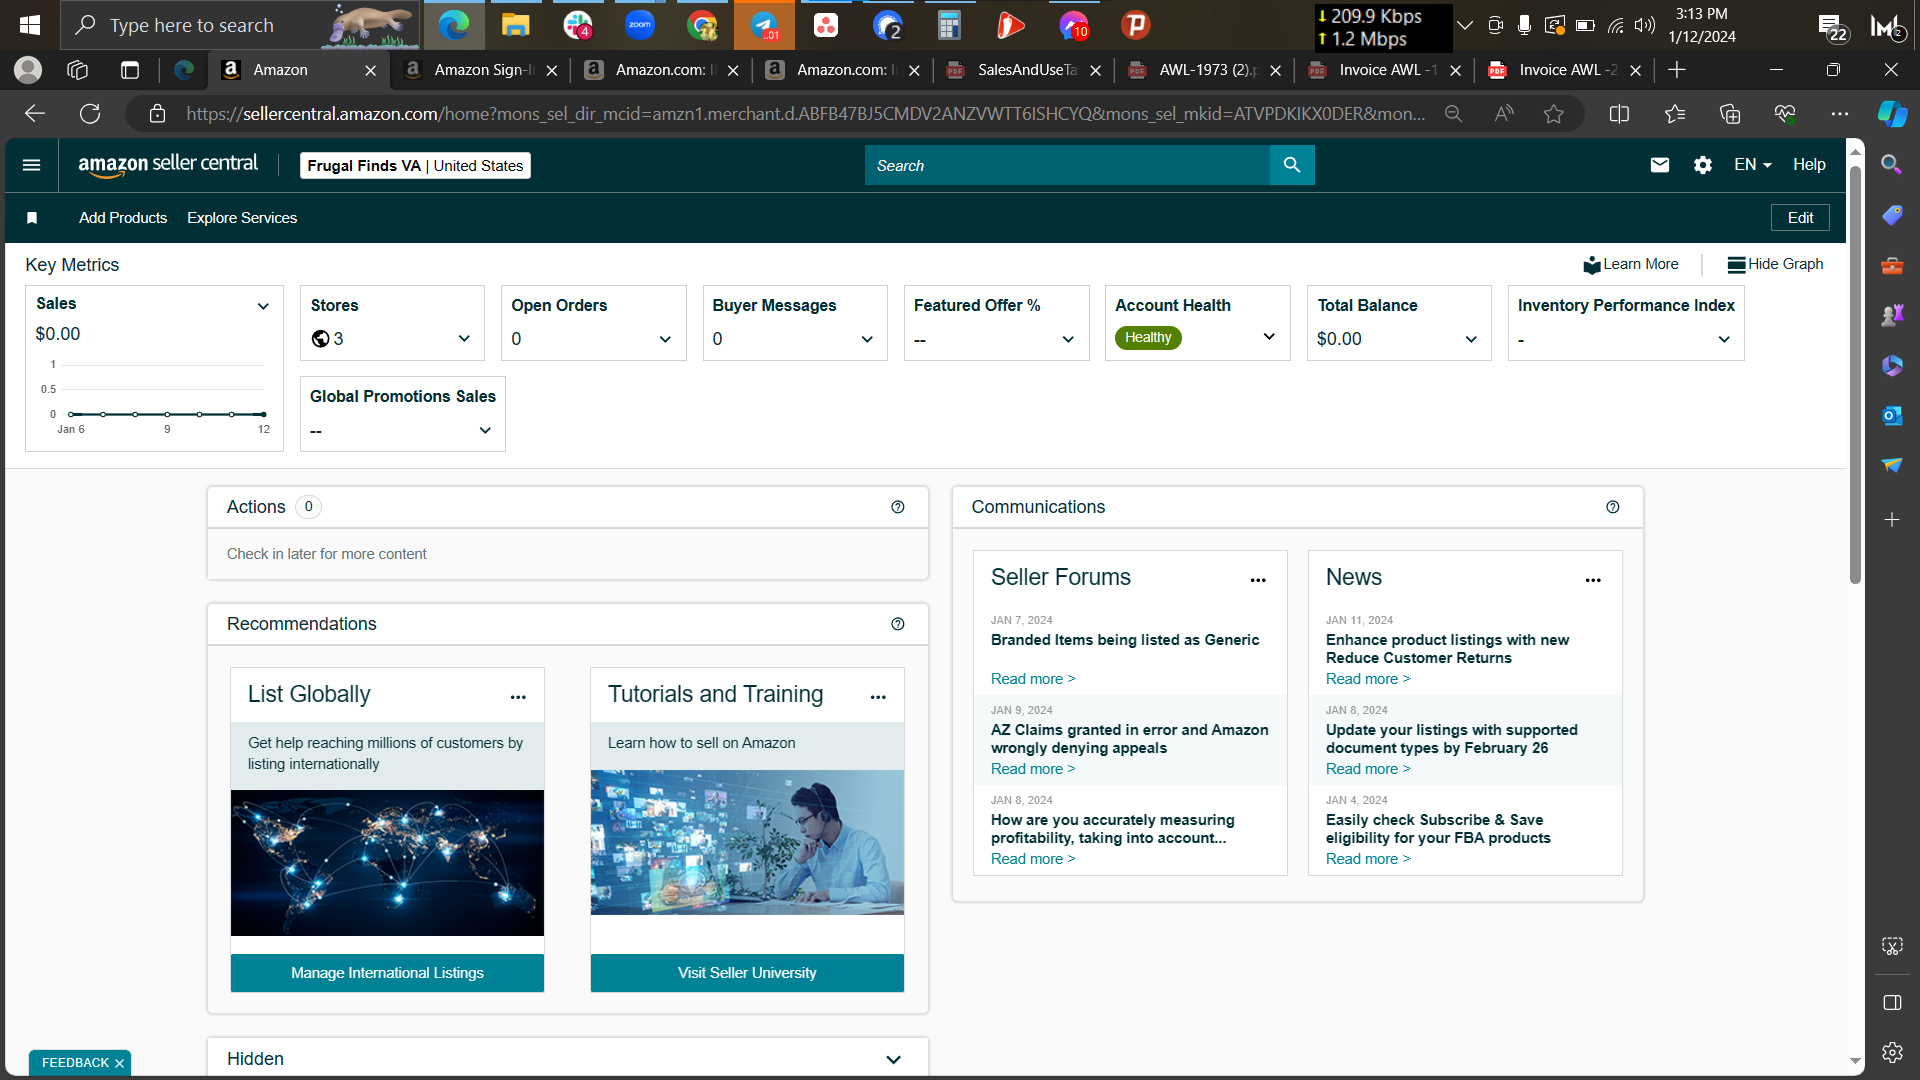
Task: Click the Visit Seller University button
Action: (747, 973)
